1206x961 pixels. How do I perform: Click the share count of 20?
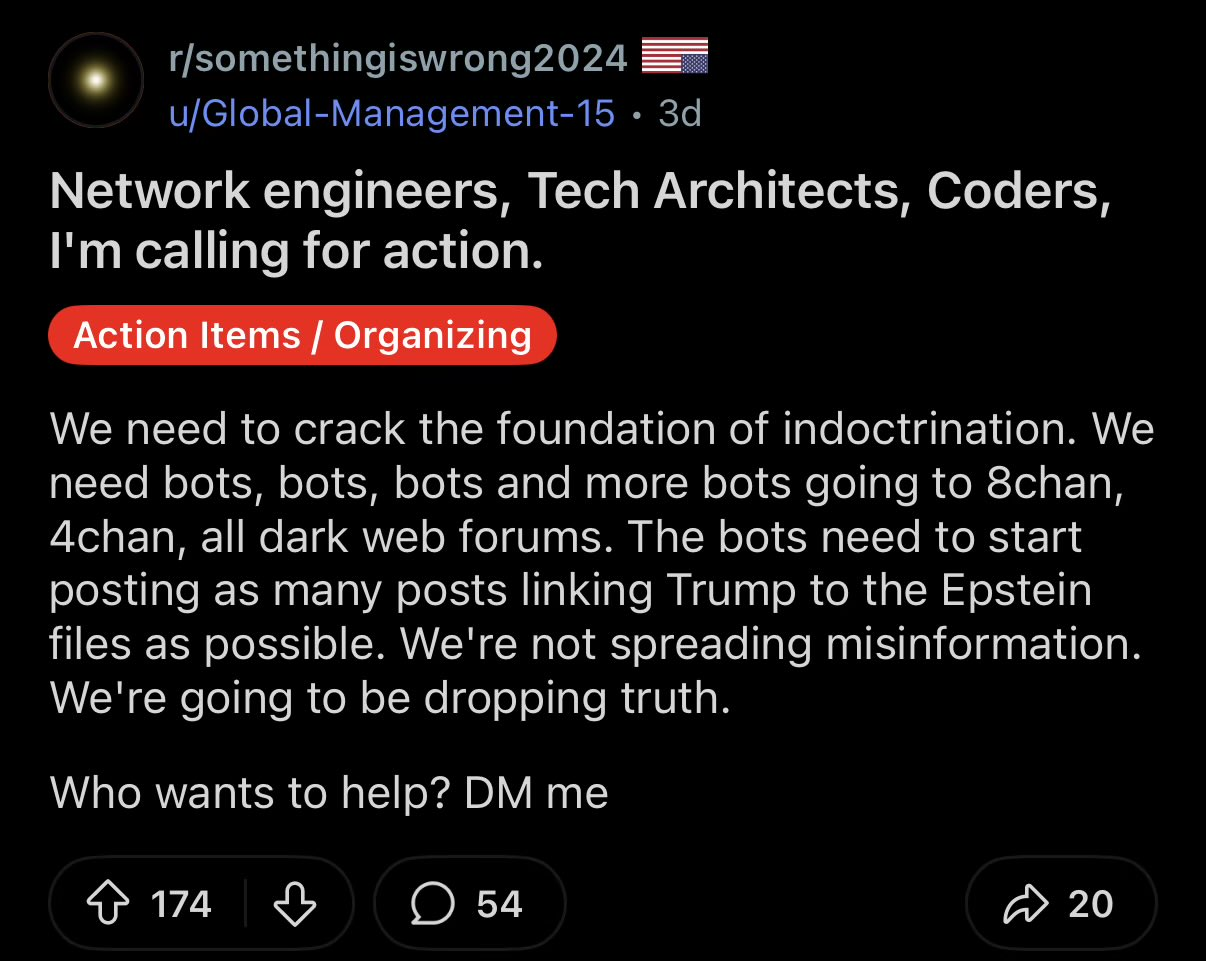(x=1090, y=904)
